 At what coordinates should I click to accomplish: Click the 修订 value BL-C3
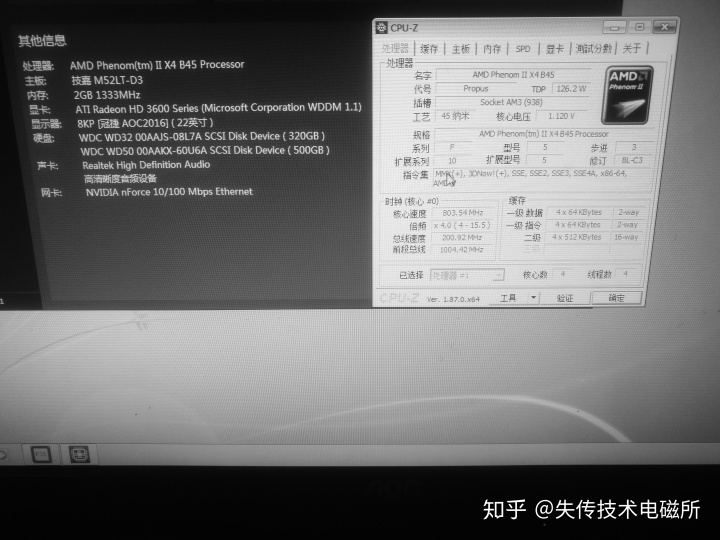632,160
